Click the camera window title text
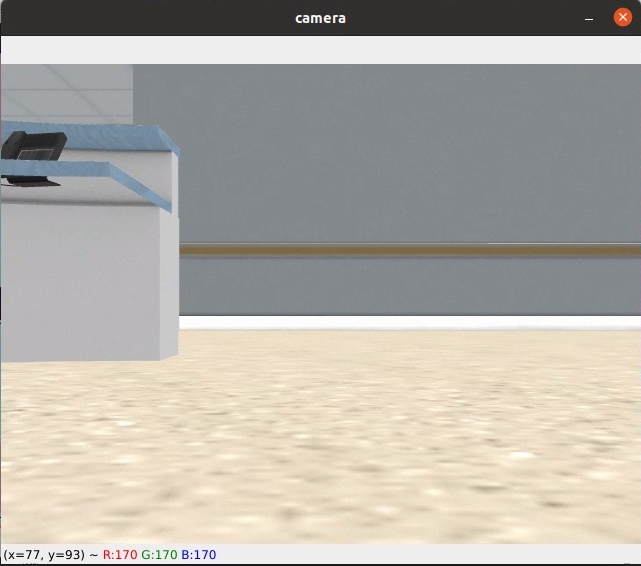Screen dimensions: 641x566 (320, 18)
